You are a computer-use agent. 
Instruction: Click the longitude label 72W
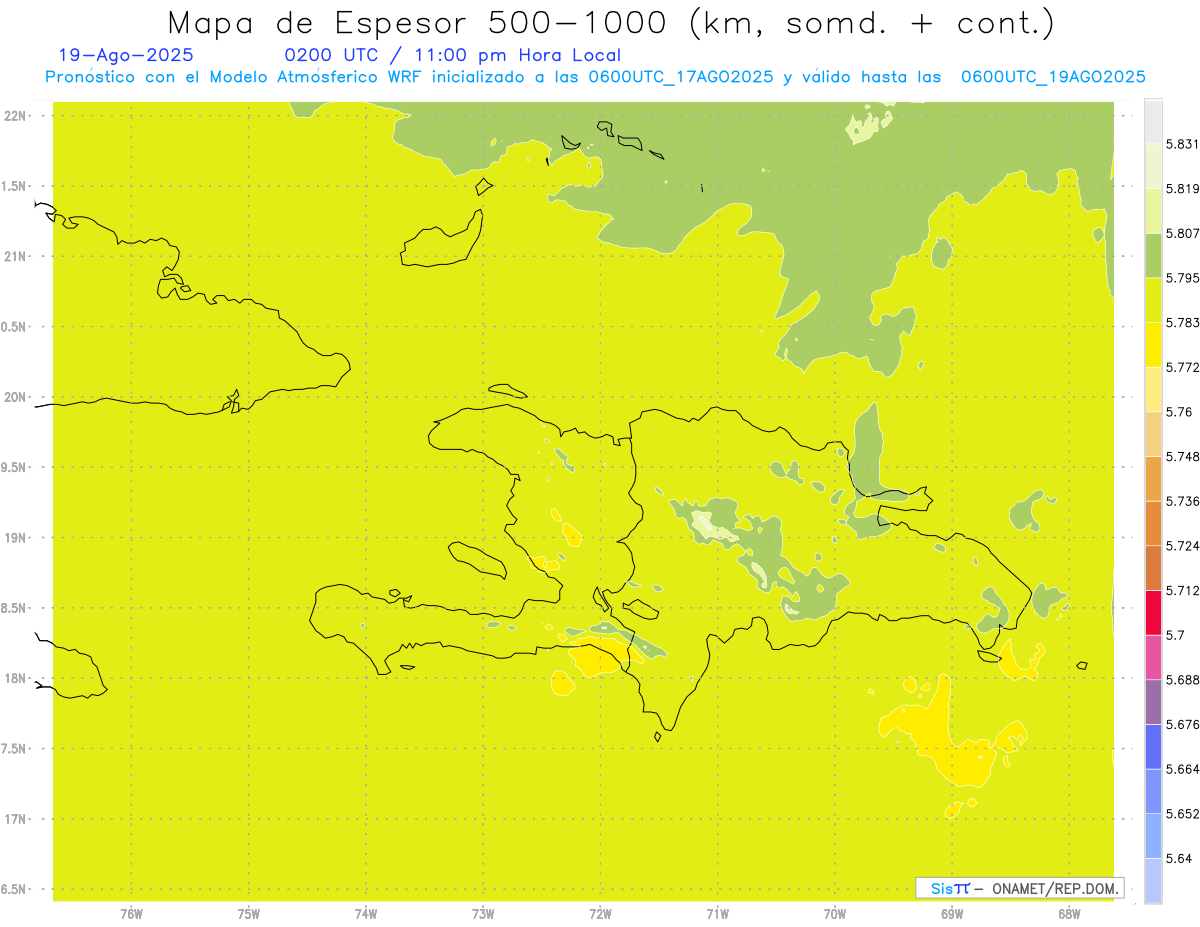pyautogui.click(x=600, y=914)
